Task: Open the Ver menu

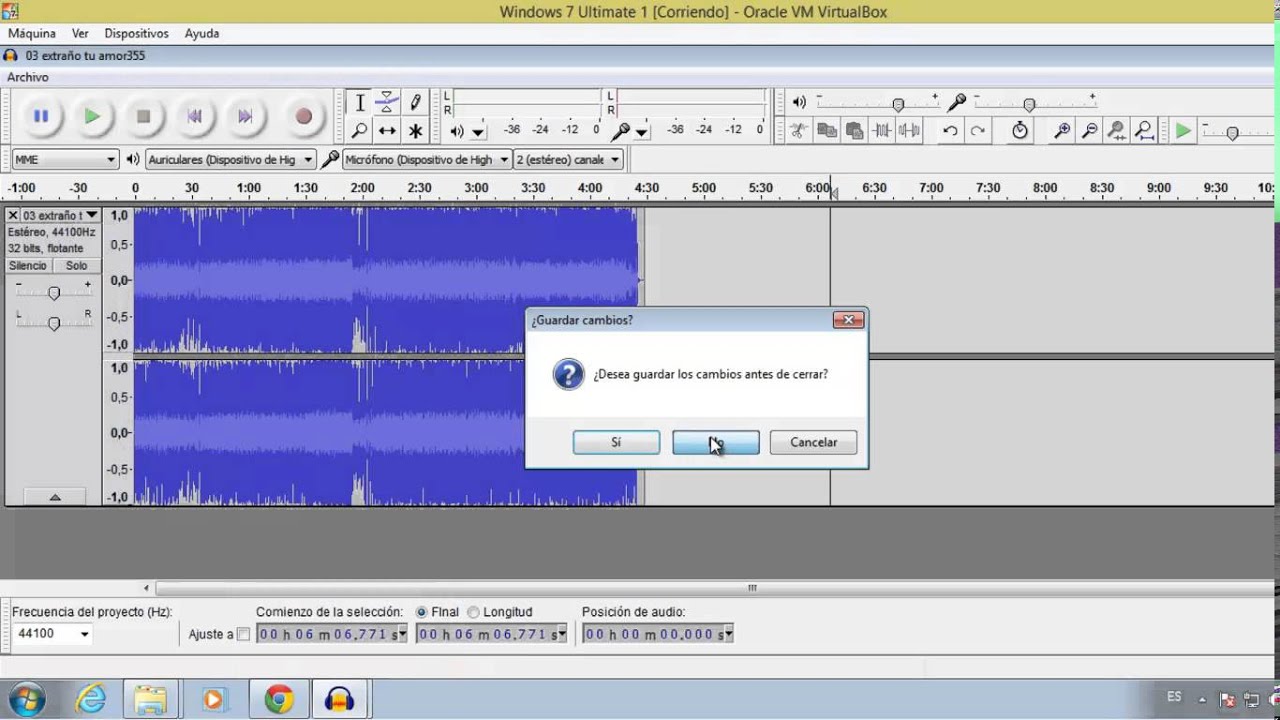Action: [80, 33]
